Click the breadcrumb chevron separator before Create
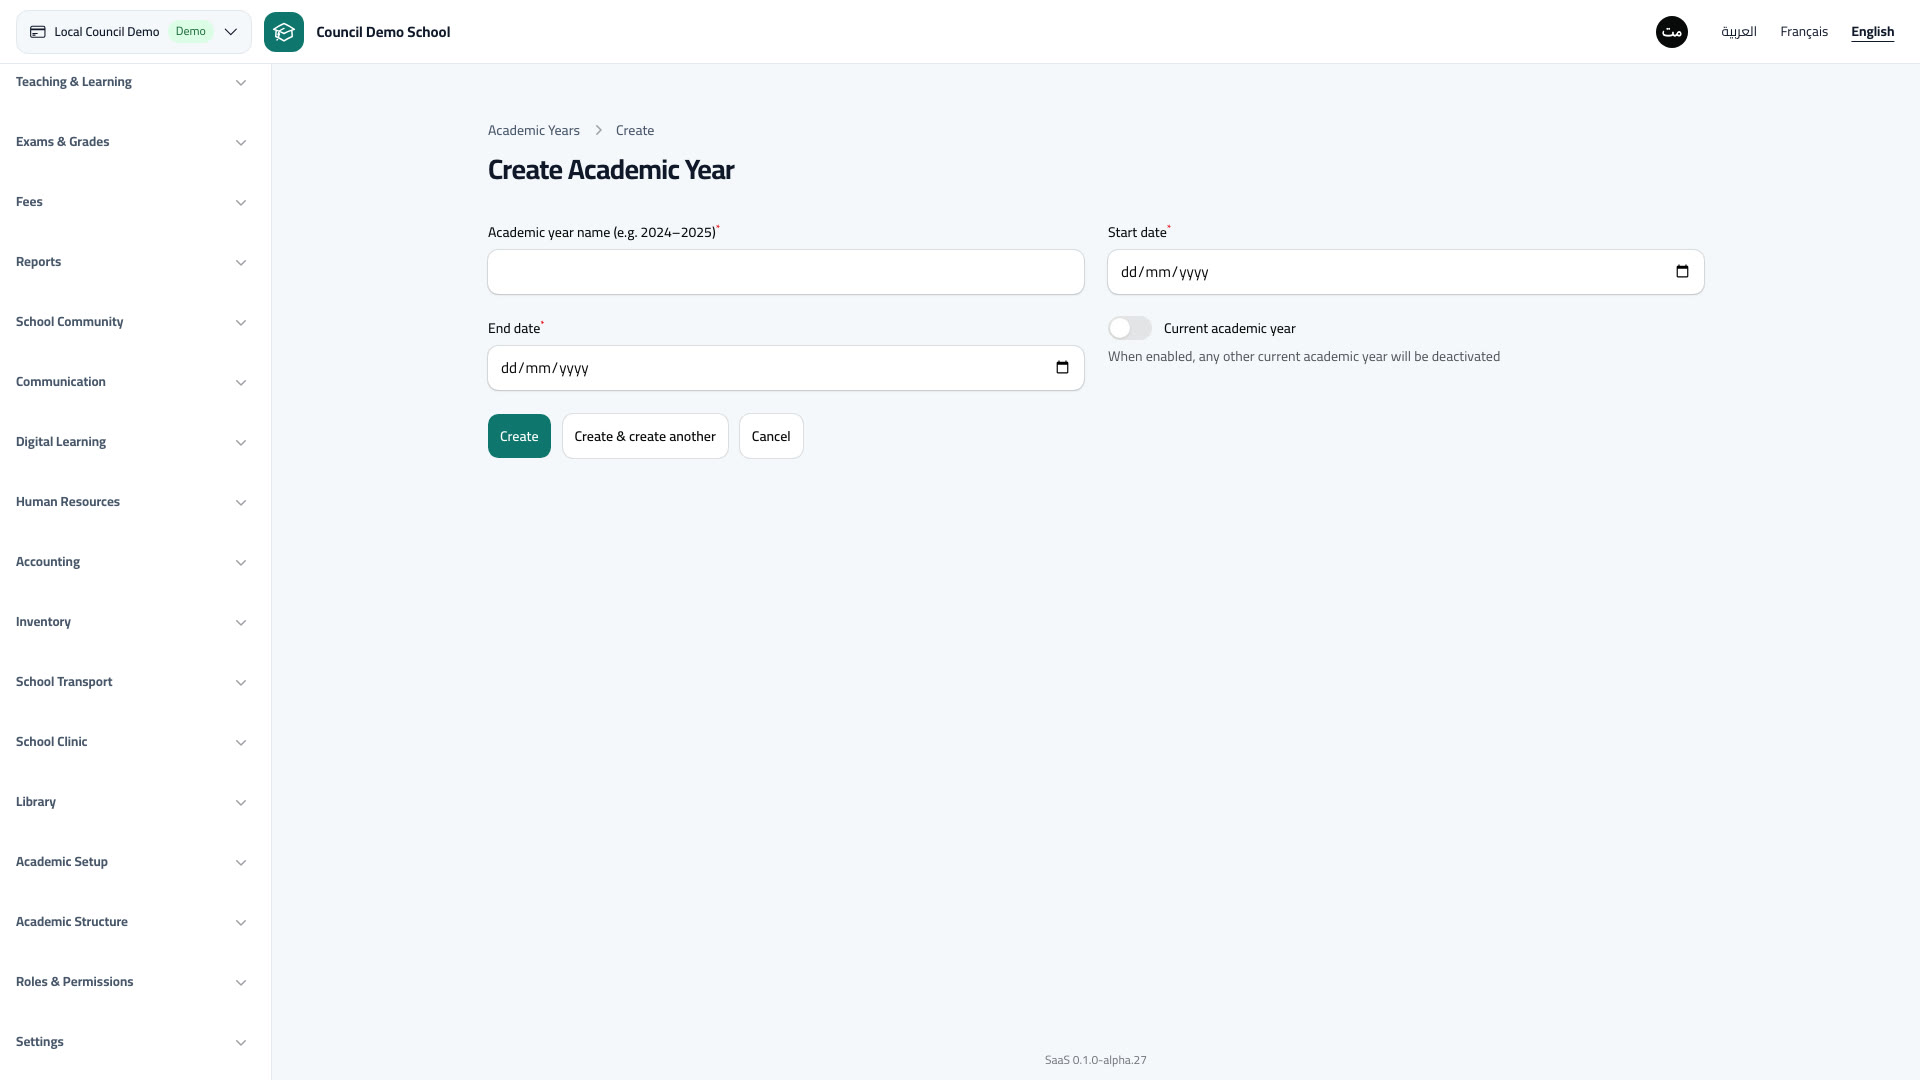 tap(598, 131)
